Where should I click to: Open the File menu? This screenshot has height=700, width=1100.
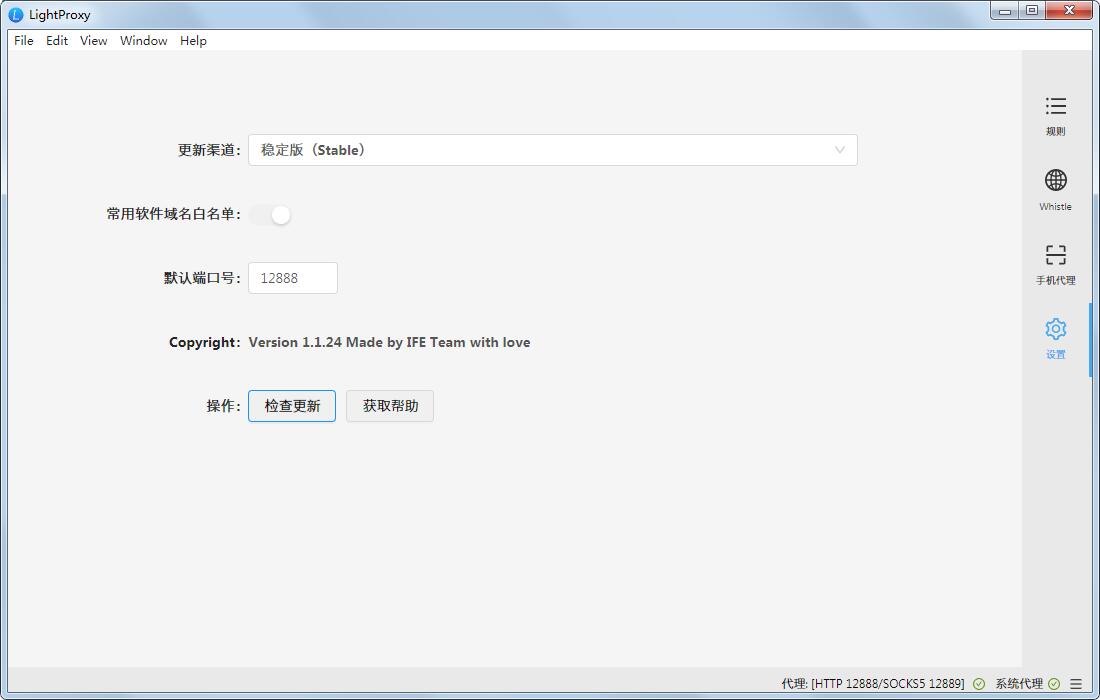pyautogui.click(x=23, y=41)
